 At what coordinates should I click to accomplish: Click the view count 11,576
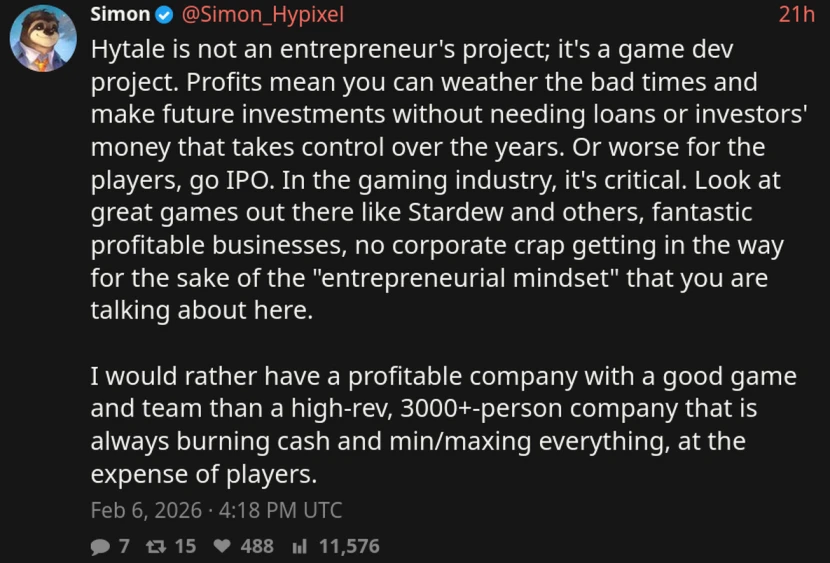pos(349,546)
